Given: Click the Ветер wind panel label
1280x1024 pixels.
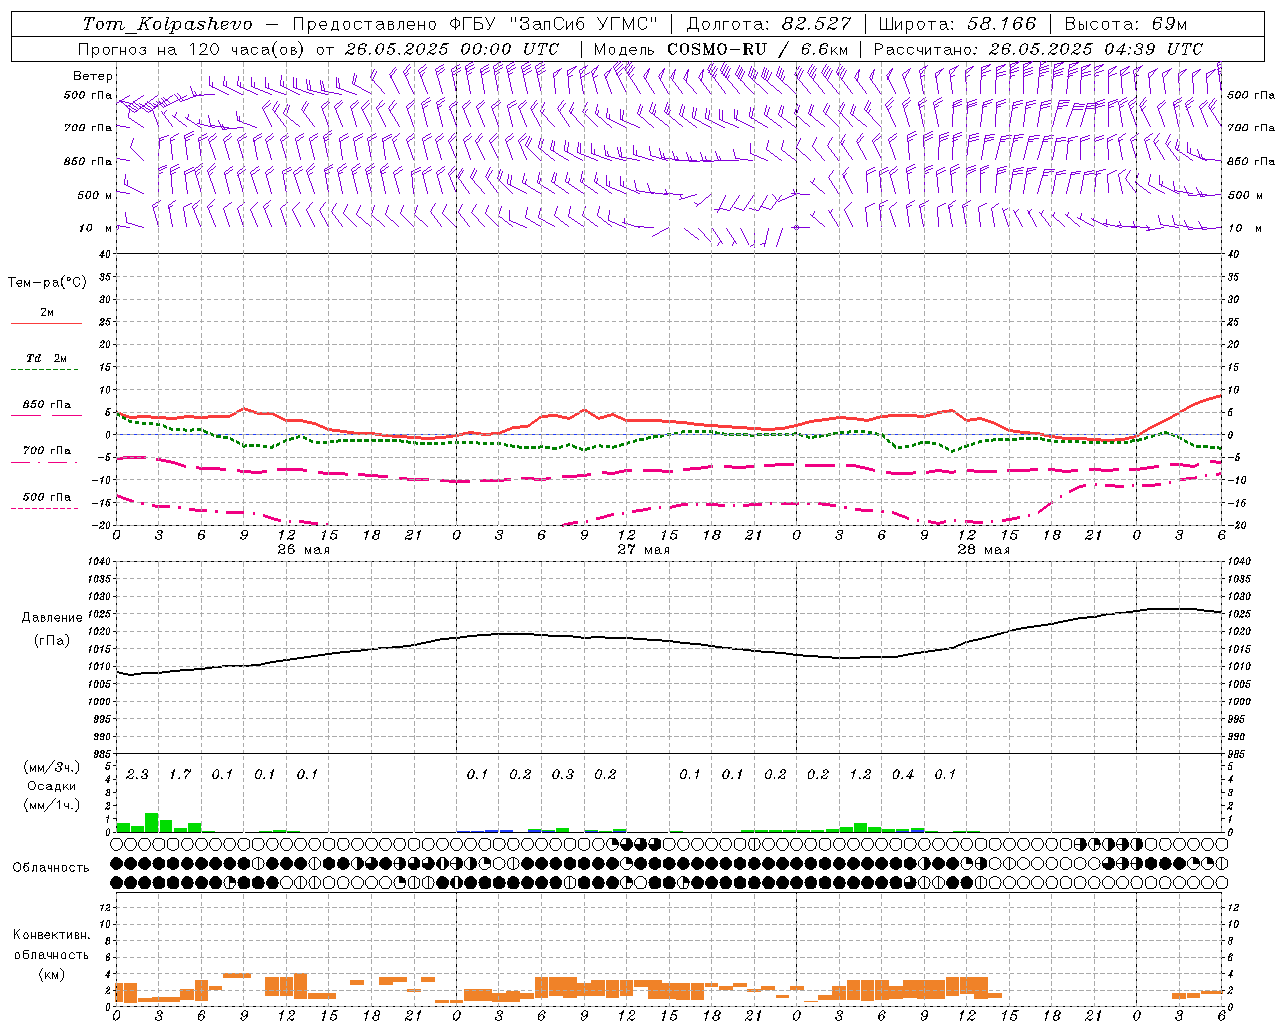Looking at the screenshot, I should [x=93, y=76].
